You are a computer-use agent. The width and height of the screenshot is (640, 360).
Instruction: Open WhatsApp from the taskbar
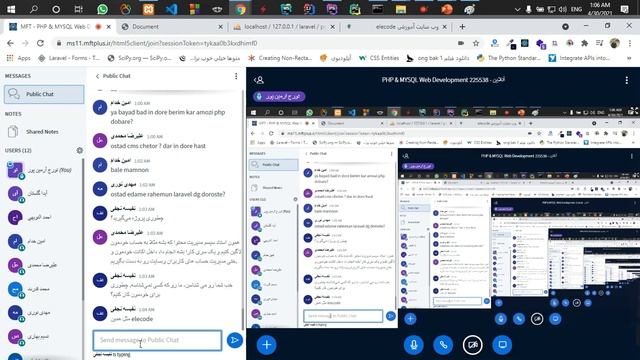[x=102, y=9]
